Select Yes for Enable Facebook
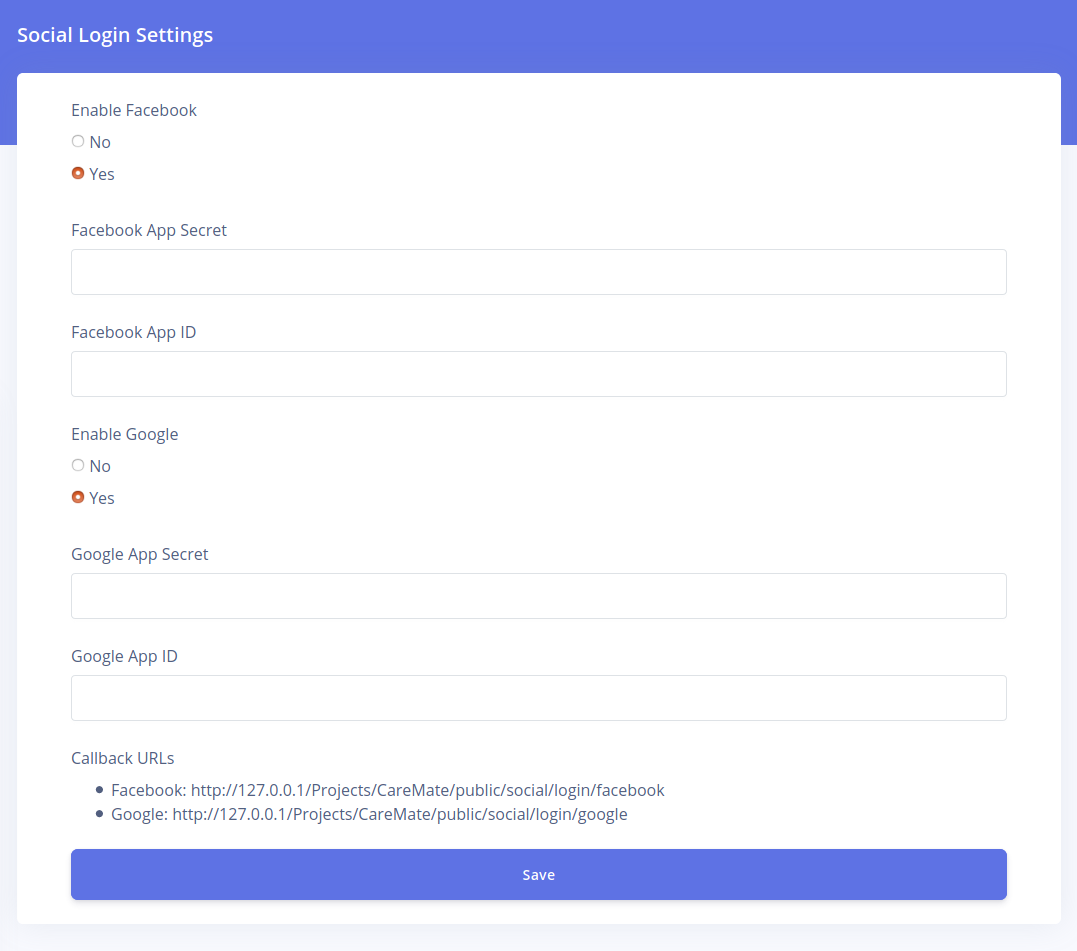1077x951 pixels. [78, 174]
